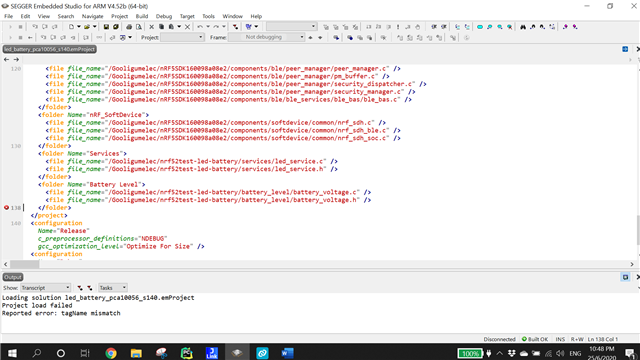The height and width of the screenshot is (360, 640).
Task: Click the Output panel window layout icon
Action: [x=625, y=277]
